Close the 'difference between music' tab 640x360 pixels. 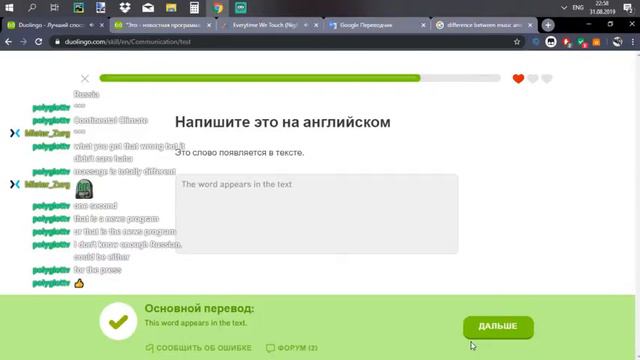530,25
